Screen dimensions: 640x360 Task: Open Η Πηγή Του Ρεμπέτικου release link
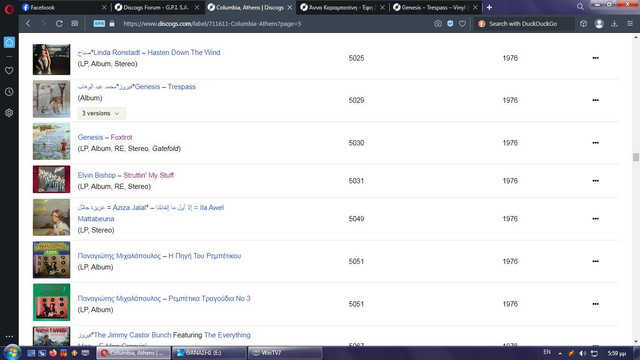coord(204,256)
